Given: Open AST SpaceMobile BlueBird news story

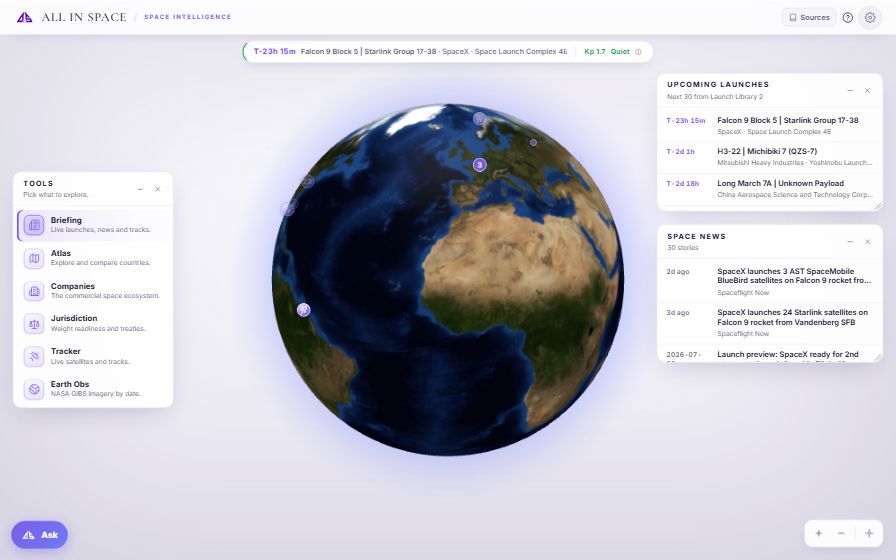Looking at the screenshot, I should click(770, 281).
